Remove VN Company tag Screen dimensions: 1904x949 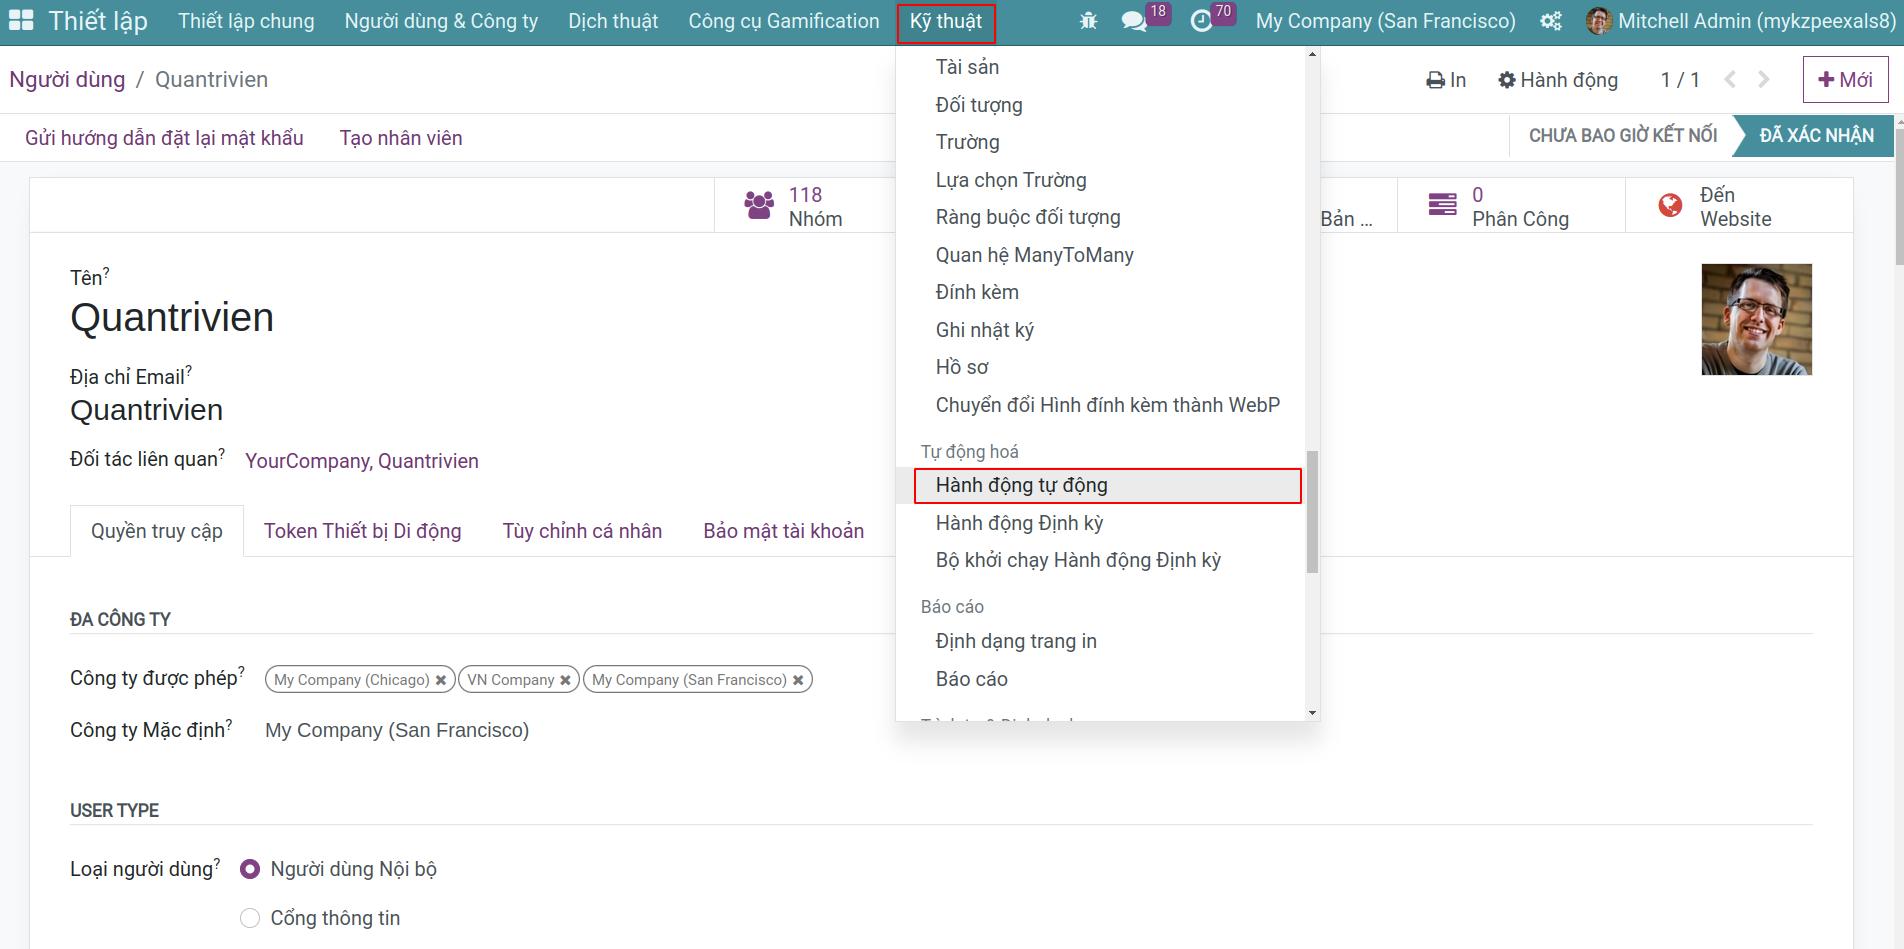tap(565, 680)
